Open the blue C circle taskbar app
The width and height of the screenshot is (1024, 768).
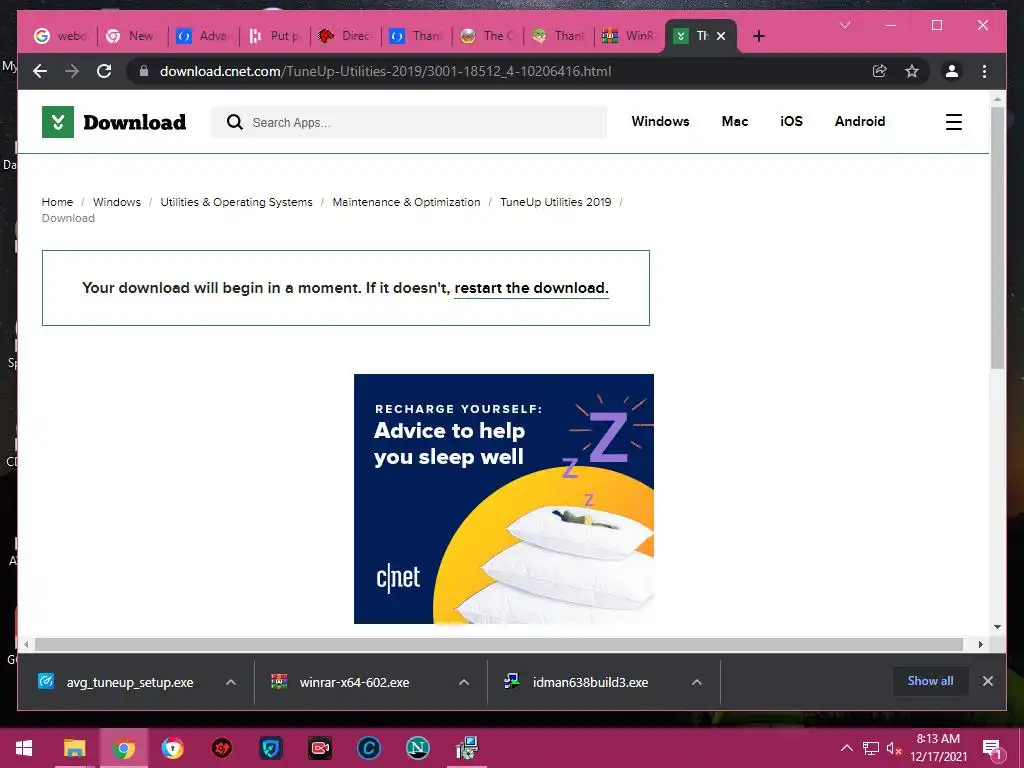point(368,748)
